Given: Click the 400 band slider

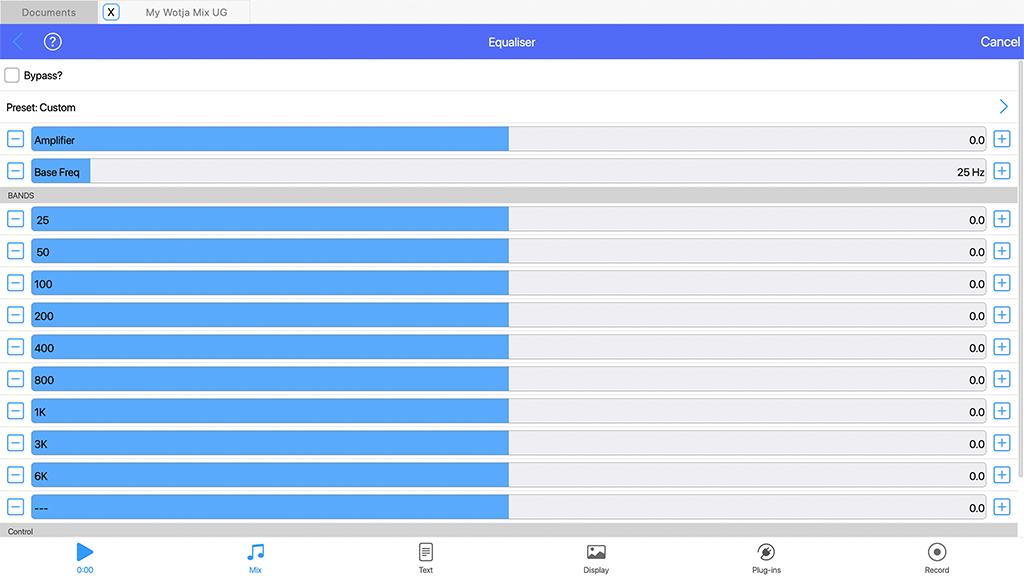Looking at the screenshot, I should (x=508, y=348).
